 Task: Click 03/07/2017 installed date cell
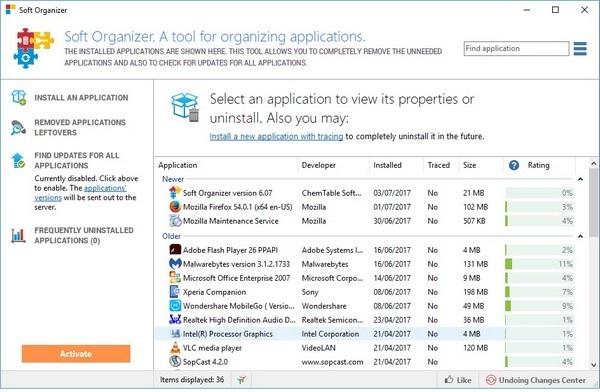point(392,193)
